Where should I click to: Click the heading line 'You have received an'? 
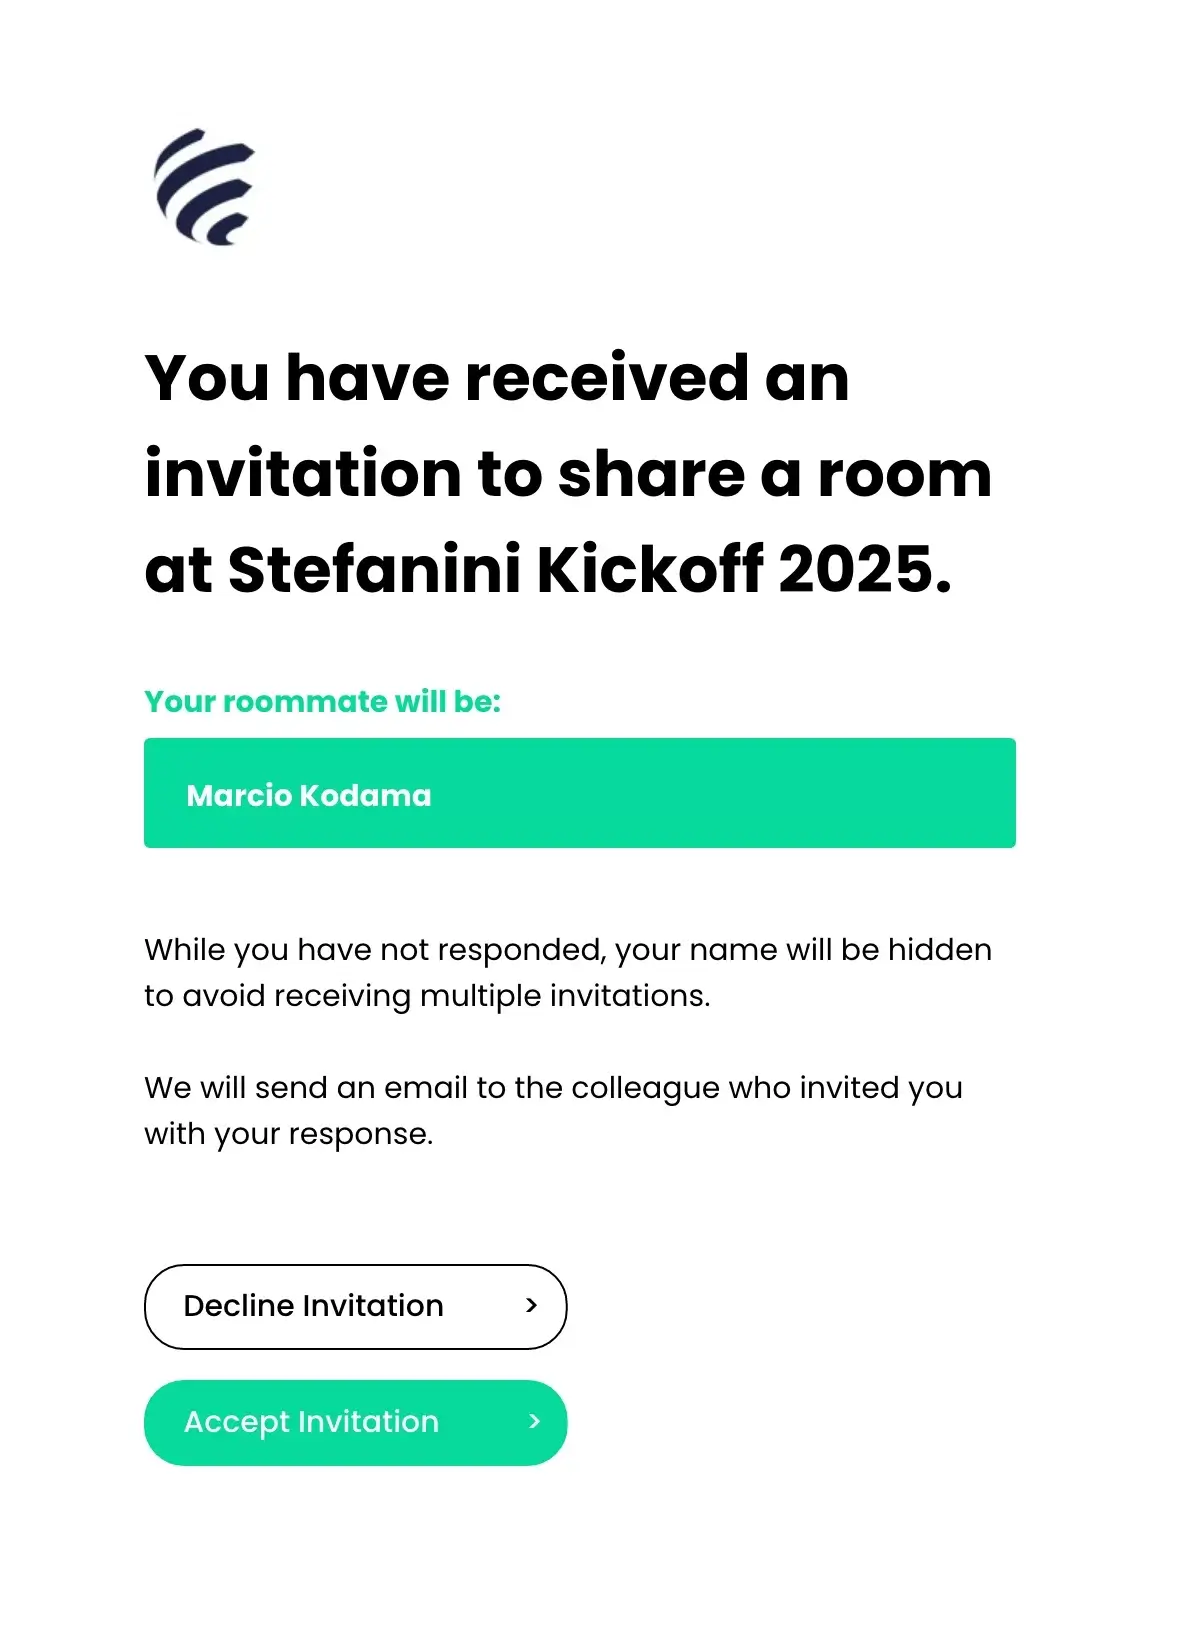497,378
